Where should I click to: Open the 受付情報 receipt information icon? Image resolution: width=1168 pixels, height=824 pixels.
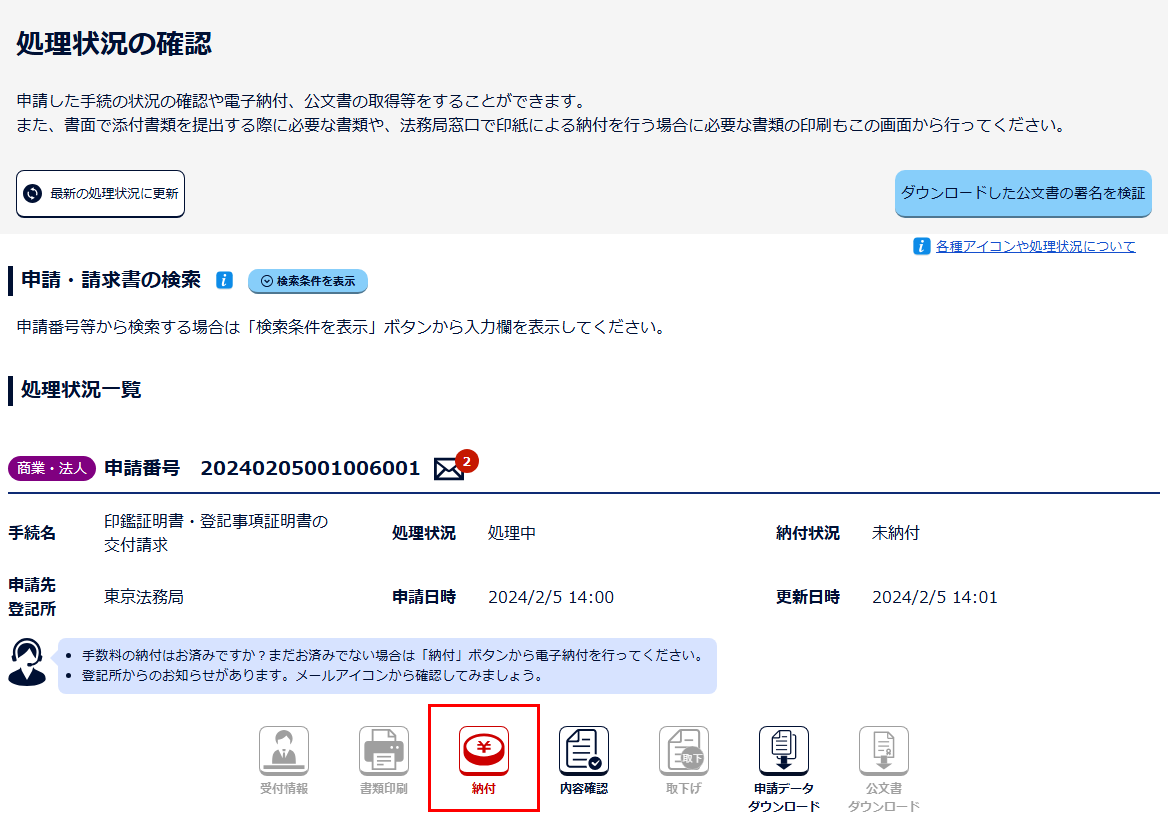[x=284, y=751]
